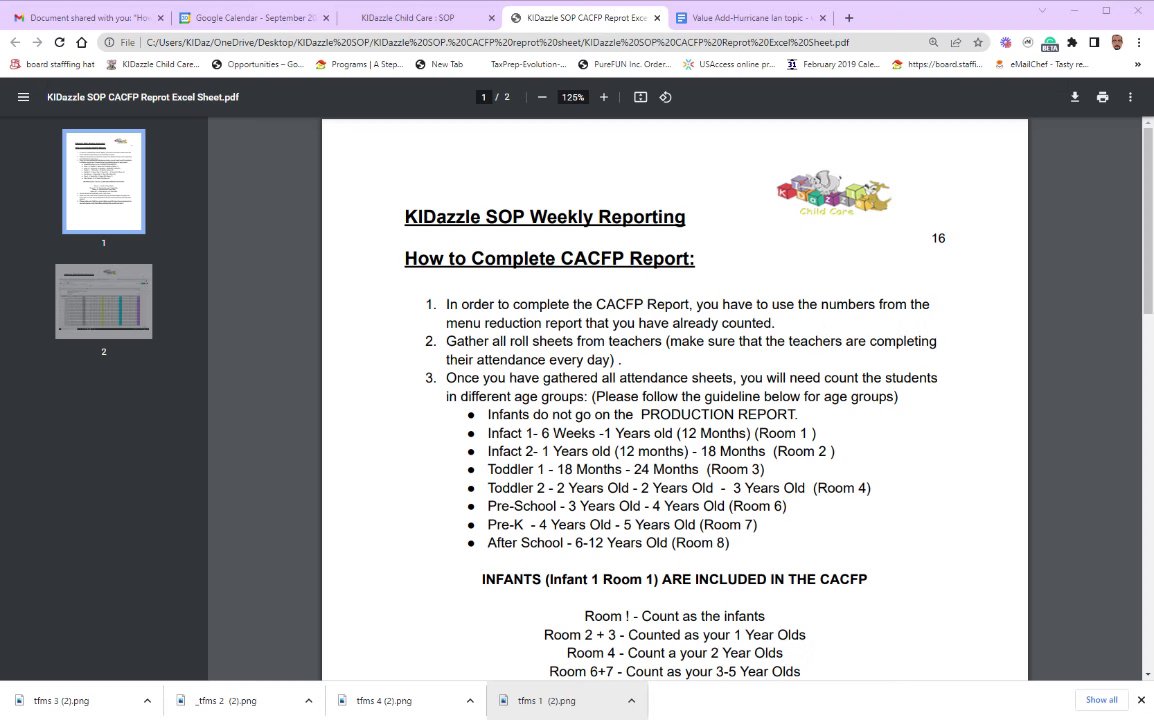Click the PDF page number field
The image size is (1154, 720).
pos(484,97)
